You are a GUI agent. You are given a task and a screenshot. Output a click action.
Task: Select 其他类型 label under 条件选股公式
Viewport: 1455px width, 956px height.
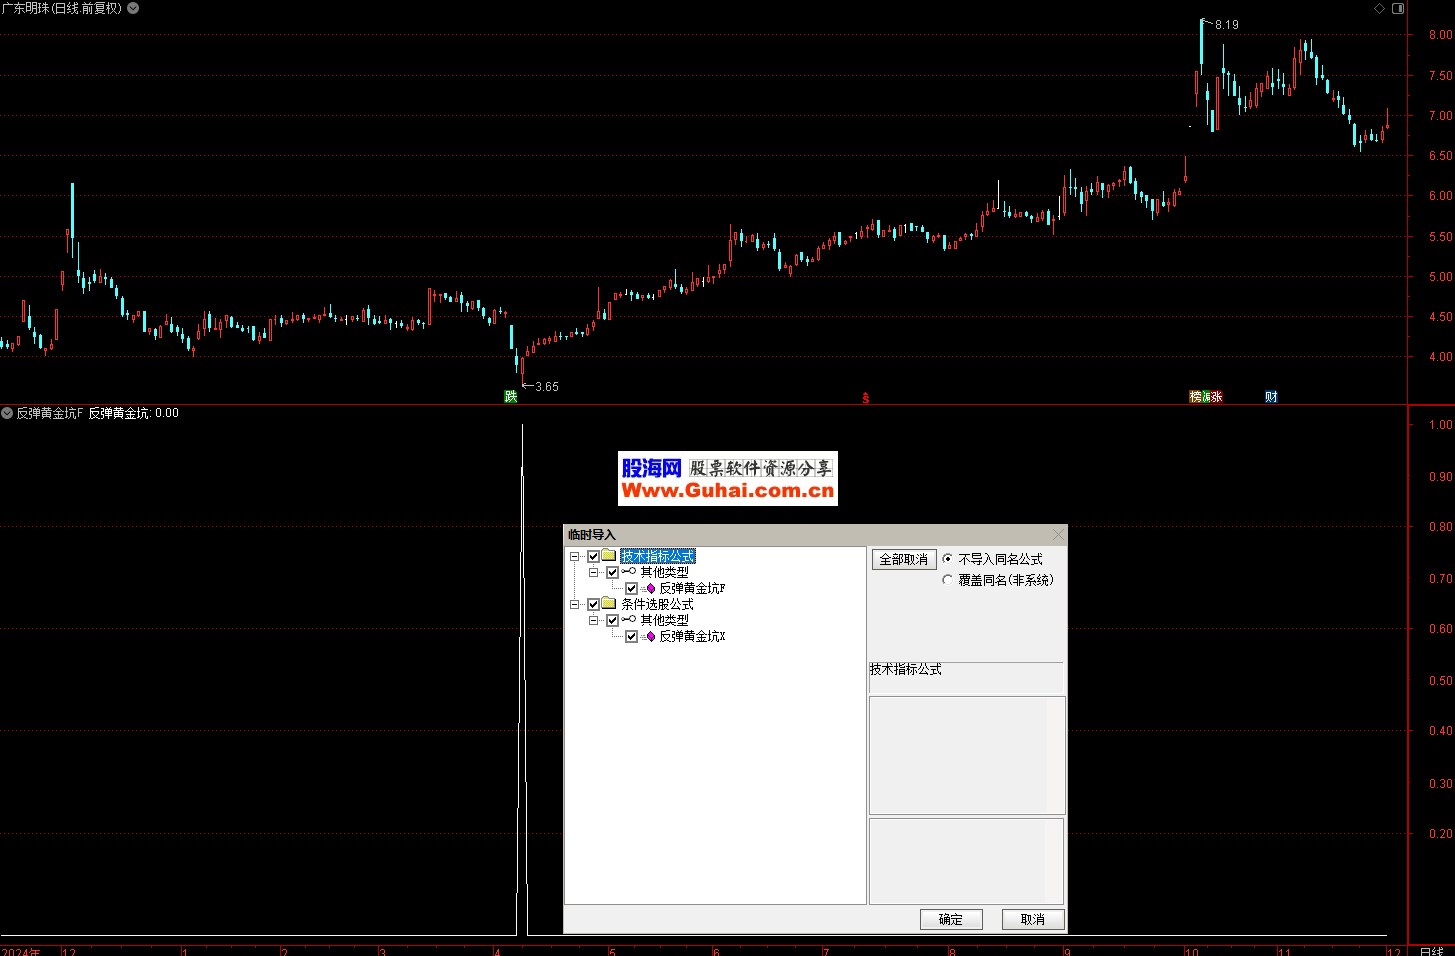(665, 620)
